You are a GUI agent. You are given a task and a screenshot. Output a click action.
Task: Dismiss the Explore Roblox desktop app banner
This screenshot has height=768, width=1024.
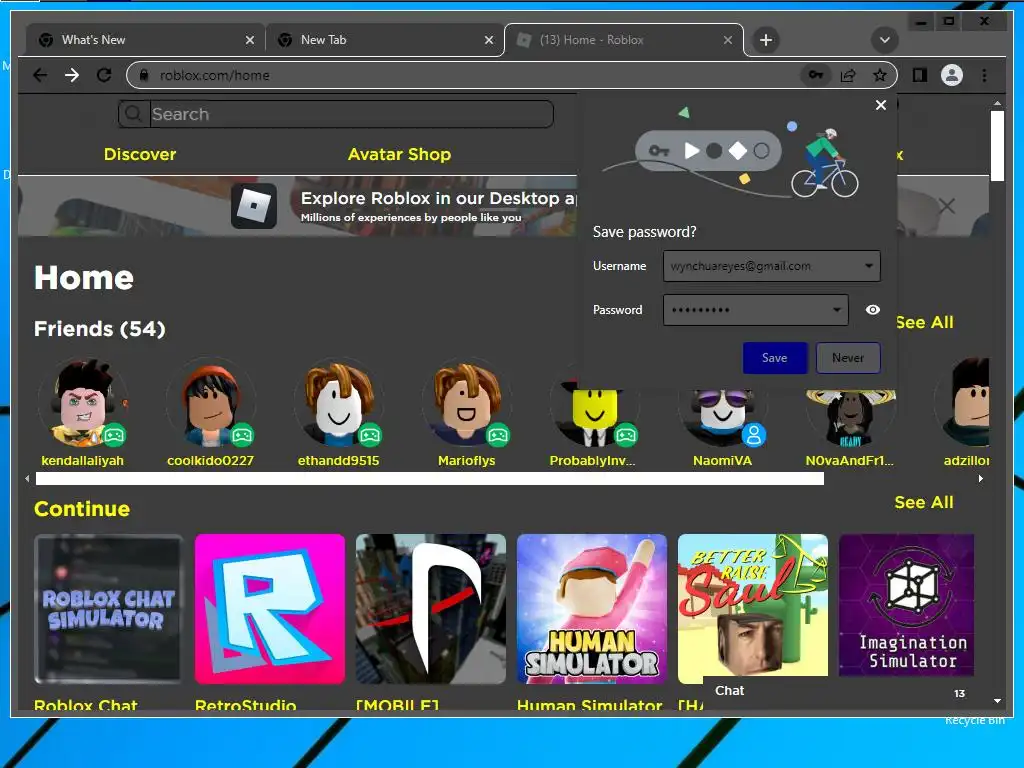[946, 206]
